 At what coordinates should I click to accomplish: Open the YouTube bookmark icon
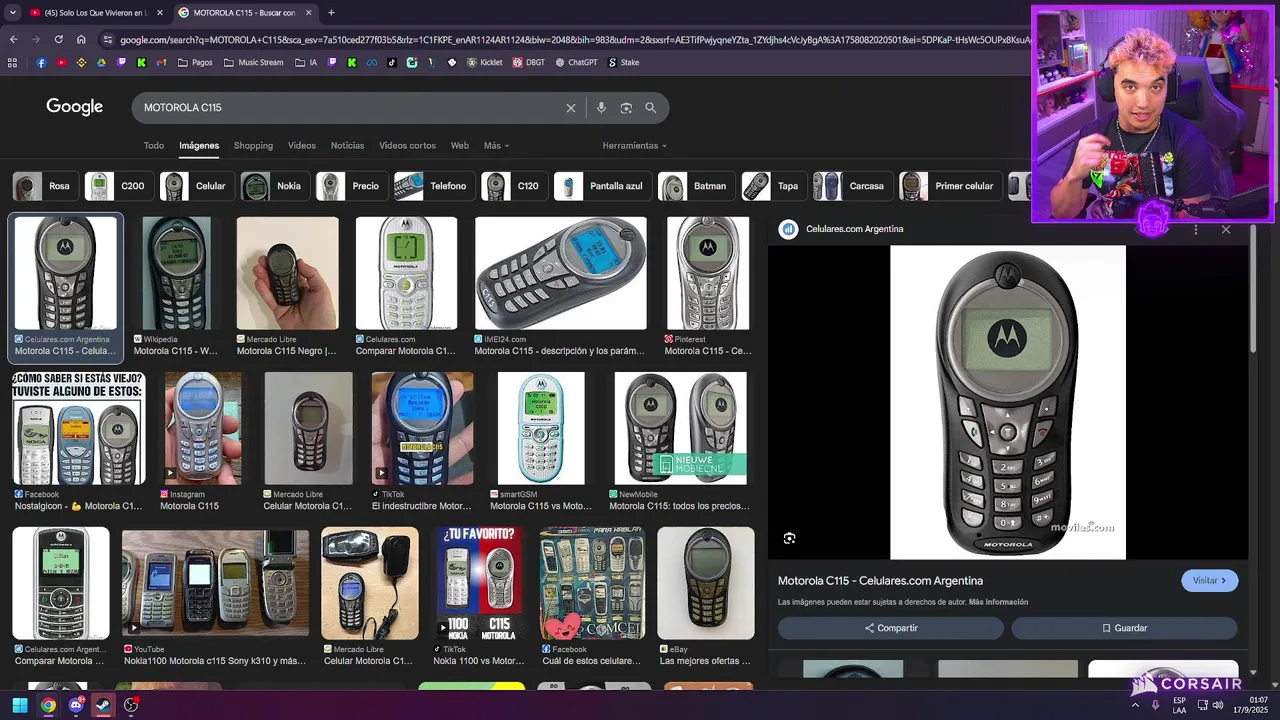click(x=61, y=62)
